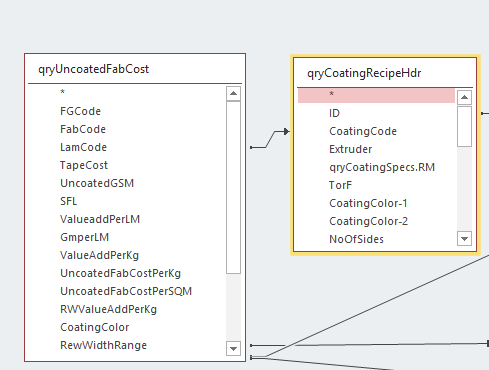
Task: Select the asterisk field in qryUncoatedFabCost
Action: pyautogui.click(x=127, y=92)
